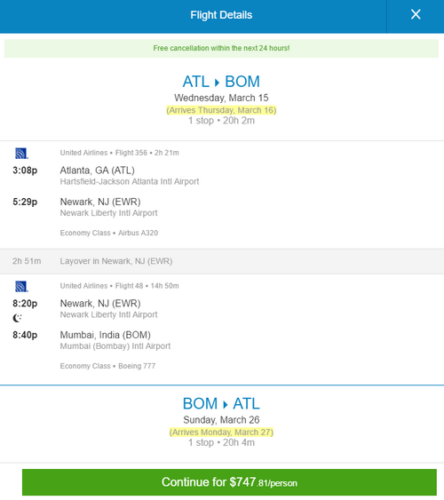Click the Layover in Newark row
The image size is (444, 500).
click(222, 261)
